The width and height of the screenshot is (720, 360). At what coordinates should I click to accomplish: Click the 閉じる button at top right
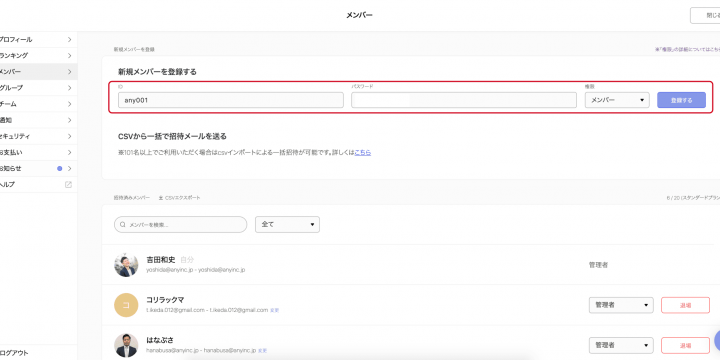706,15
